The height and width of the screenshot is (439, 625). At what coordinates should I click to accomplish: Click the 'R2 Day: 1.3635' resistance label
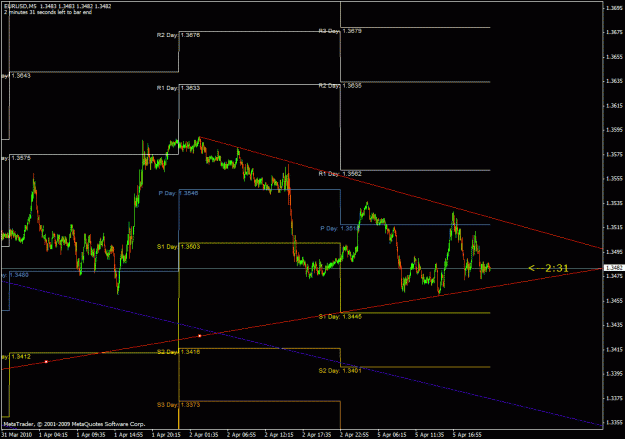[x=340, y=85]
